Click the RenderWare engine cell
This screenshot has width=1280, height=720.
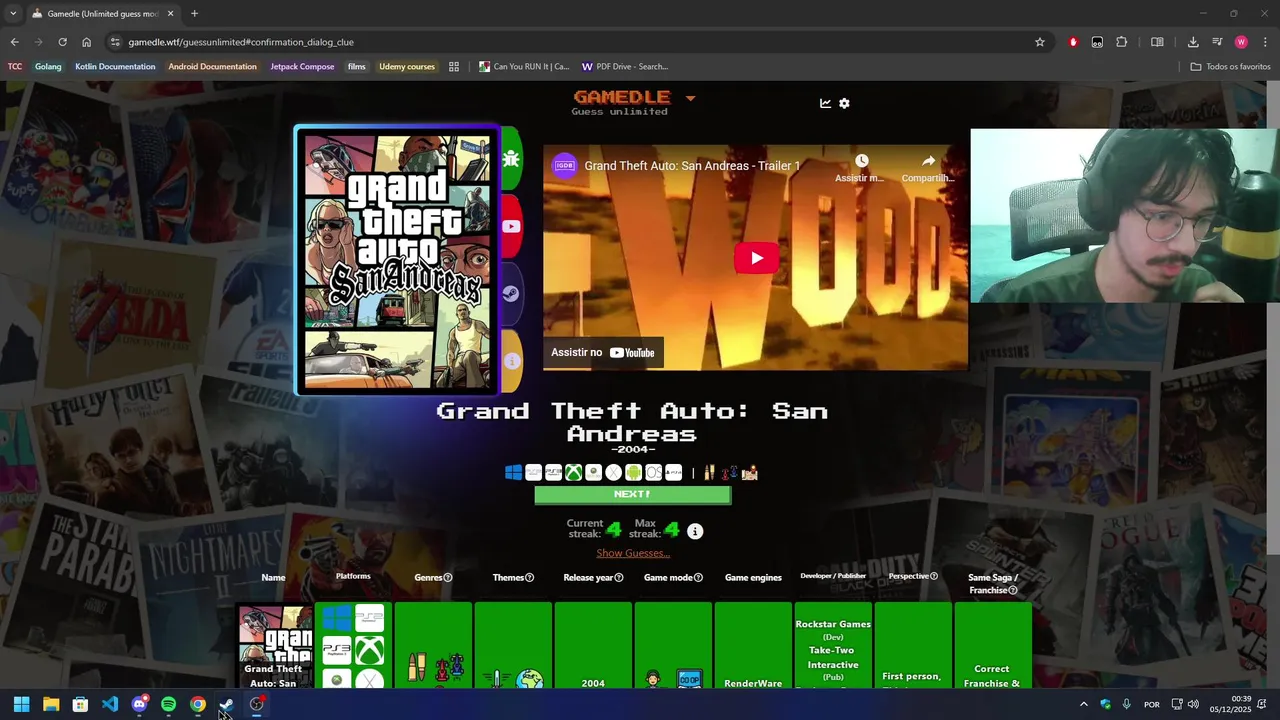coord(753,645)
